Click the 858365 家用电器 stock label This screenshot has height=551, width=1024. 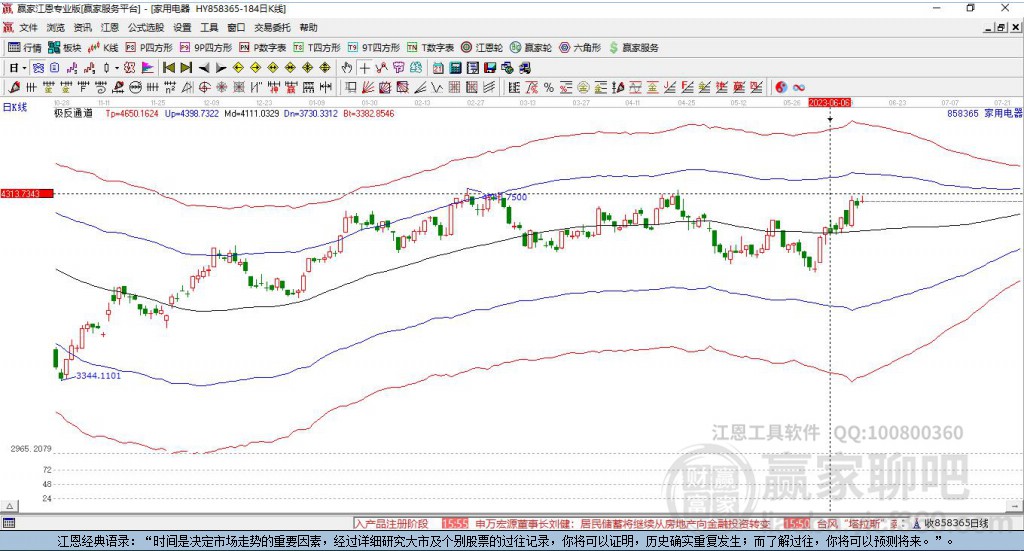(x=984, y=114)
